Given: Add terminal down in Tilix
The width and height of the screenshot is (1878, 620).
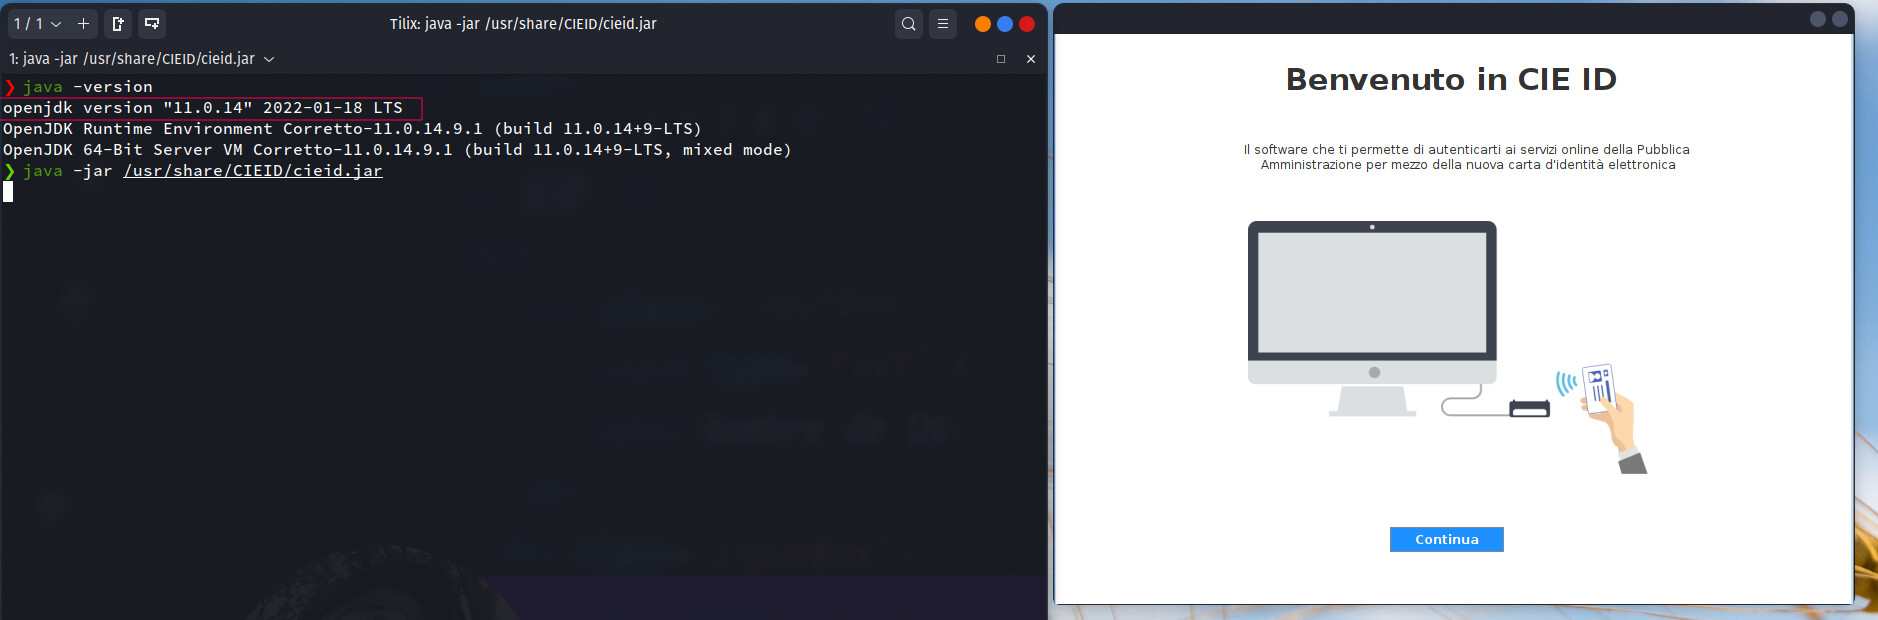Looking at the screenshot, I should tap(152, 24).
